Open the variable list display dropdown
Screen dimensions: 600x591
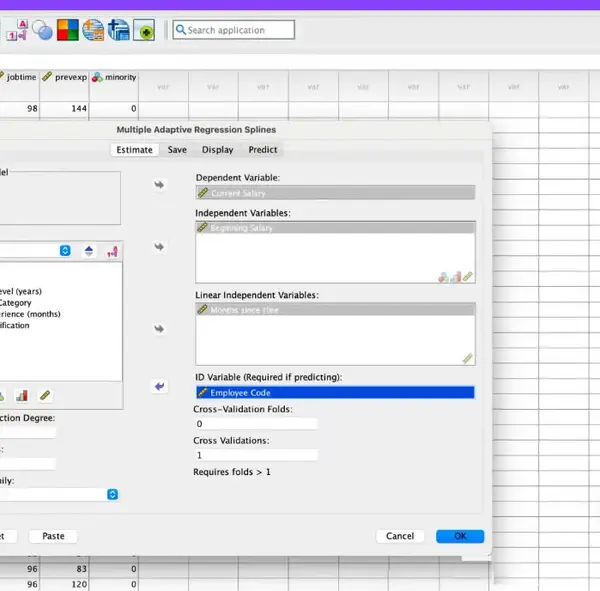coord(65,251)
